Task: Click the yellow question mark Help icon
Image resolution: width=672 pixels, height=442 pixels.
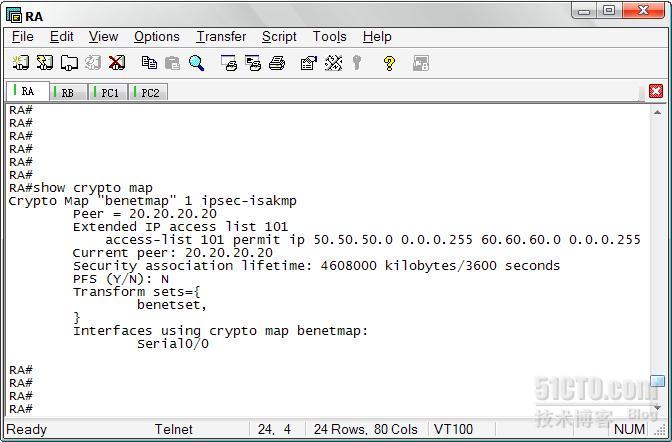Action: [x=389, y=63]
